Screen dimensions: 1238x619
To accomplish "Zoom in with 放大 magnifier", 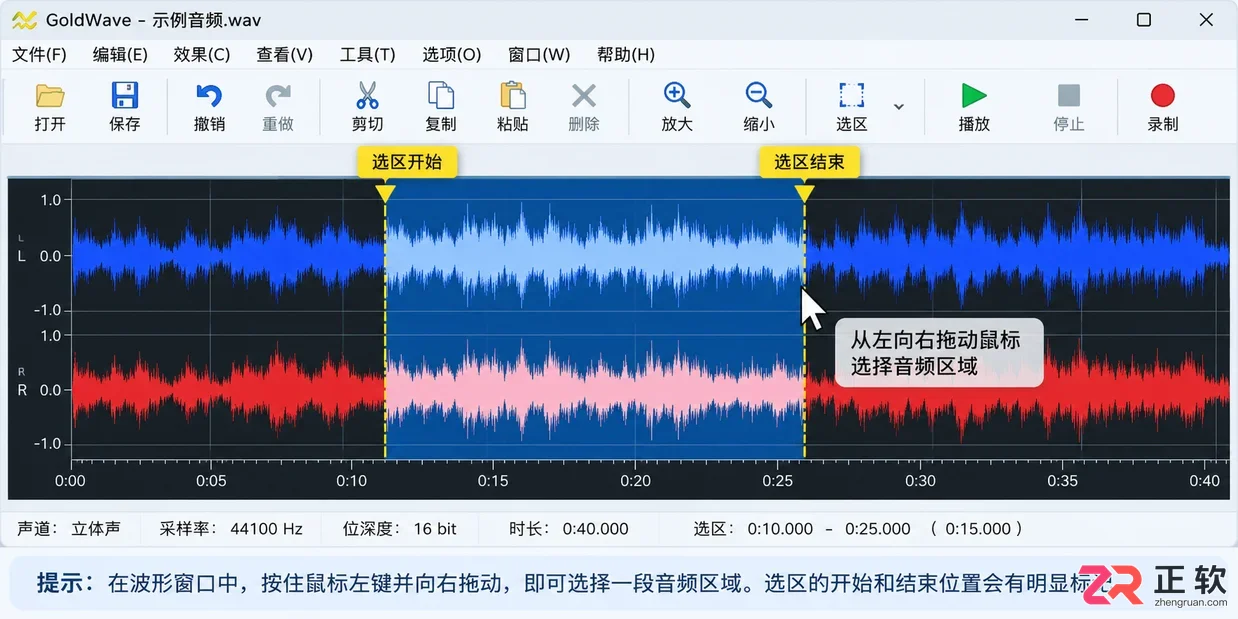I will (677, 96).
